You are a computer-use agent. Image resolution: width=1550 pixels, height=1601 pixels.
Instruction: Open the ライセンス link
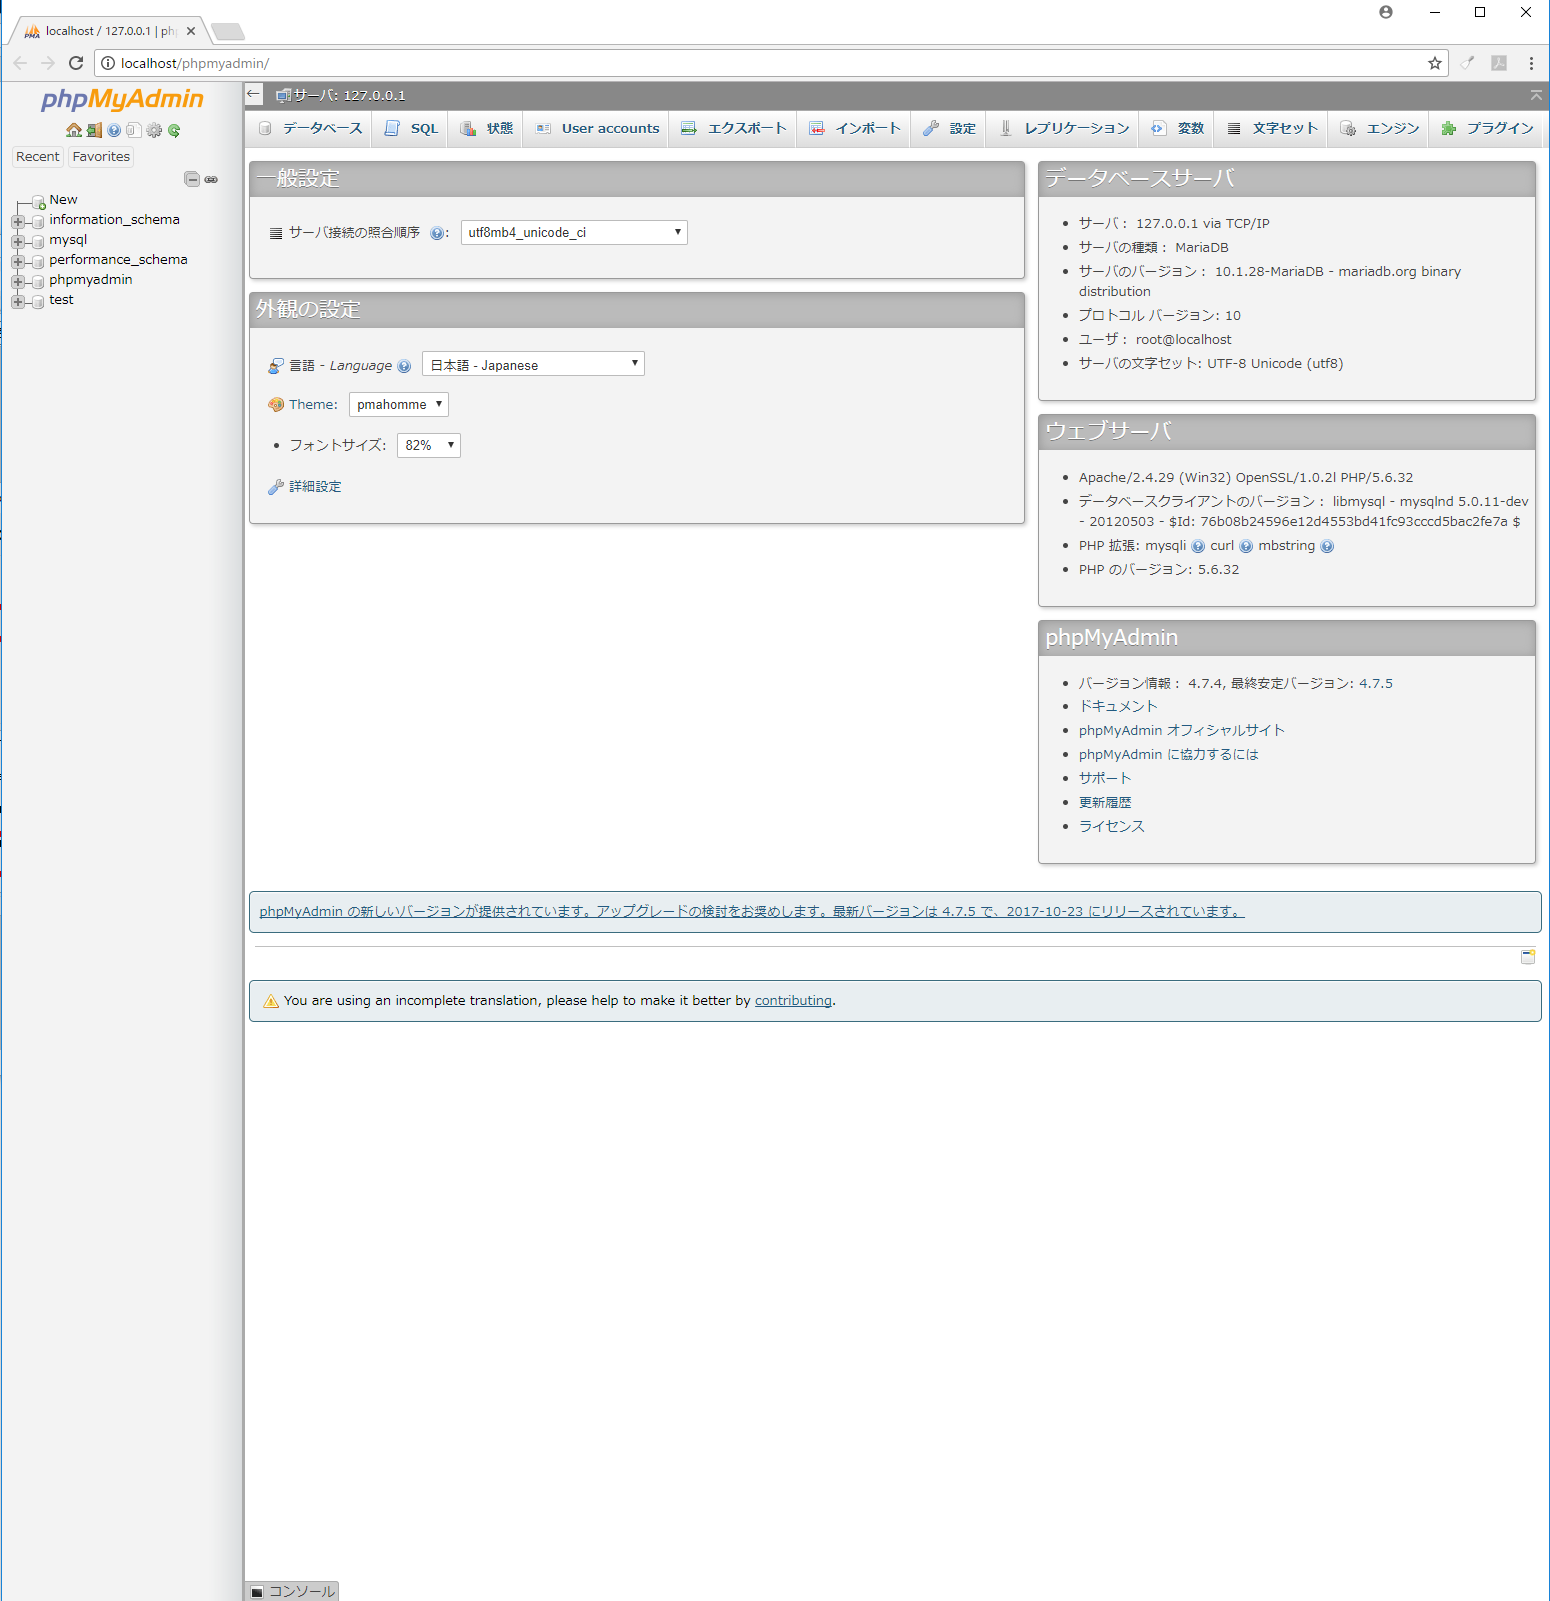[1112, 826]
